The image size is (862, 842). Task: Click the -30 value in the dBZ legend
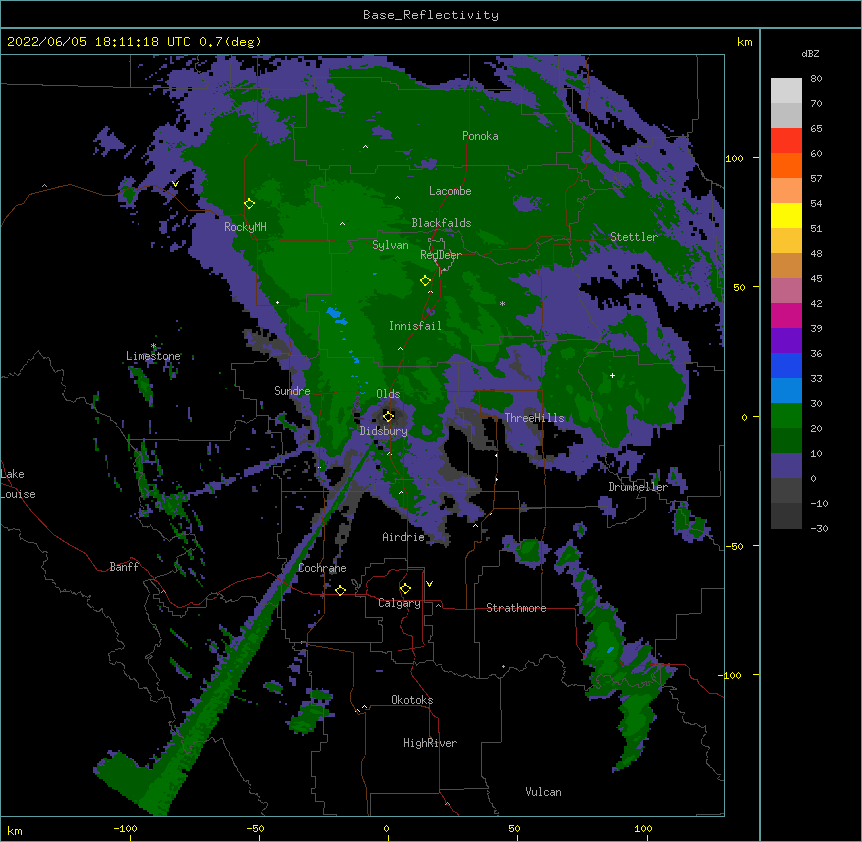819,528
